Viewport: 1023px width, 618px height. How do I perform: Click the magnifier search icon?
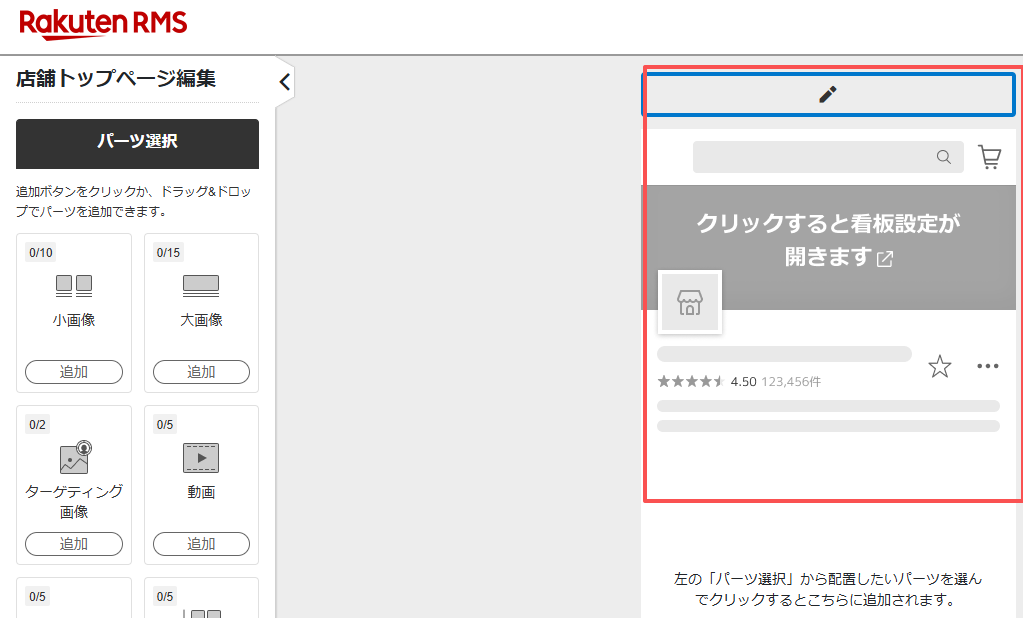943,157
